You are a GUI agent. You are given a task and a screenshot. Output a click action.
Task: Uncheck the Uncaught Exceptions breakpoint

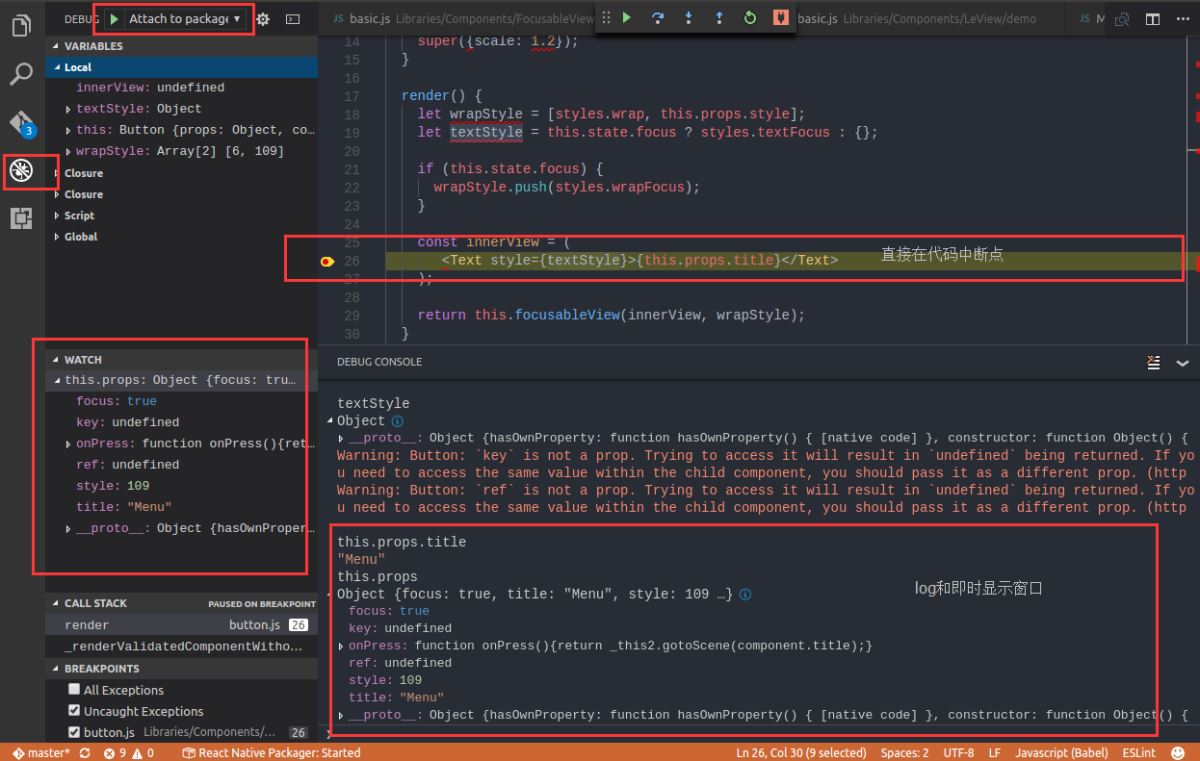(x=74, y=711)
